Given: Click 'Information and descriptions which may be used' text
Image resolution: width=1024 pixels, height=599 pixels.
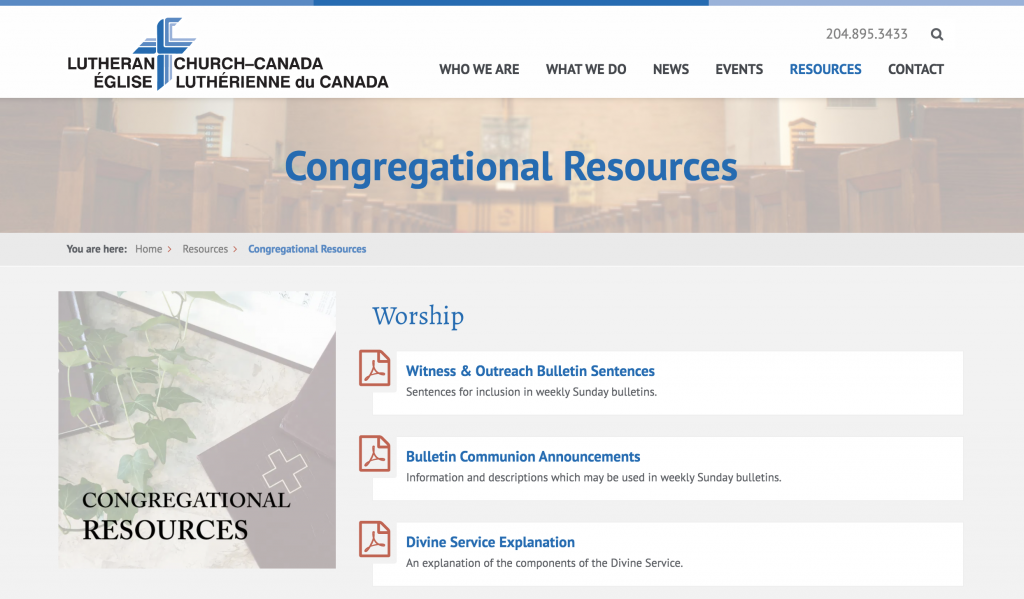Looking at the screenshot, I should tap(594, 478).
